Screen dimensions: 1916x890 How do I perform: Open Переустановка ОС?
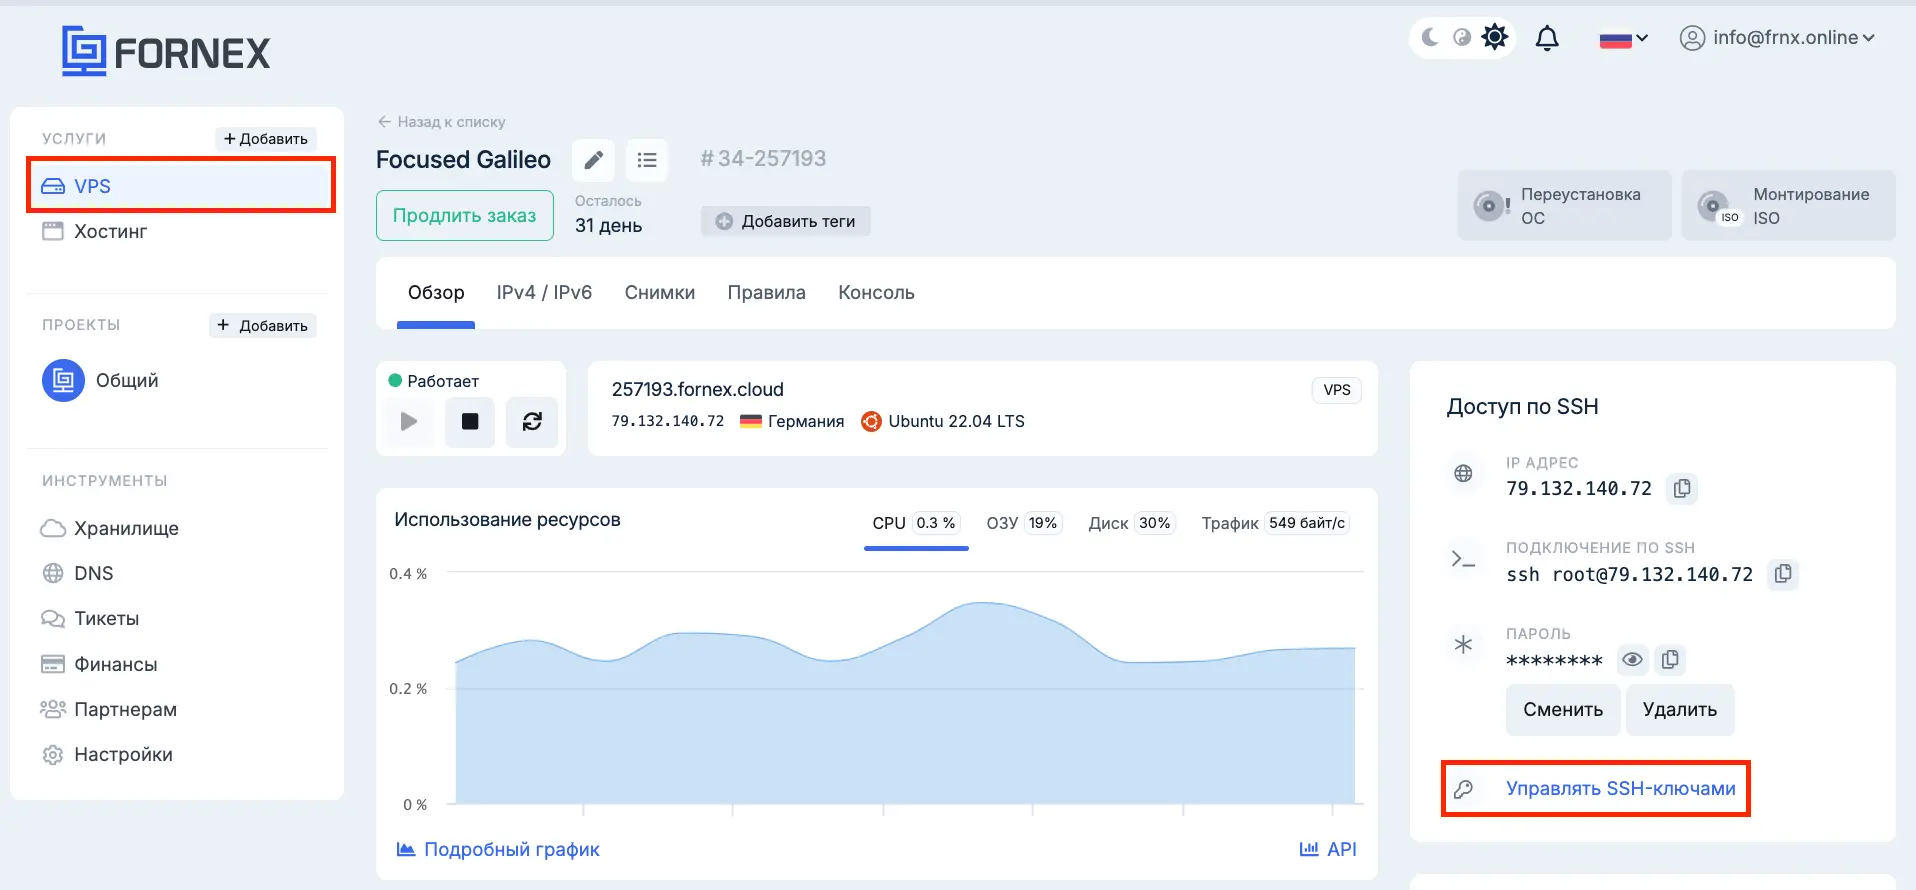click(1564, 205)
